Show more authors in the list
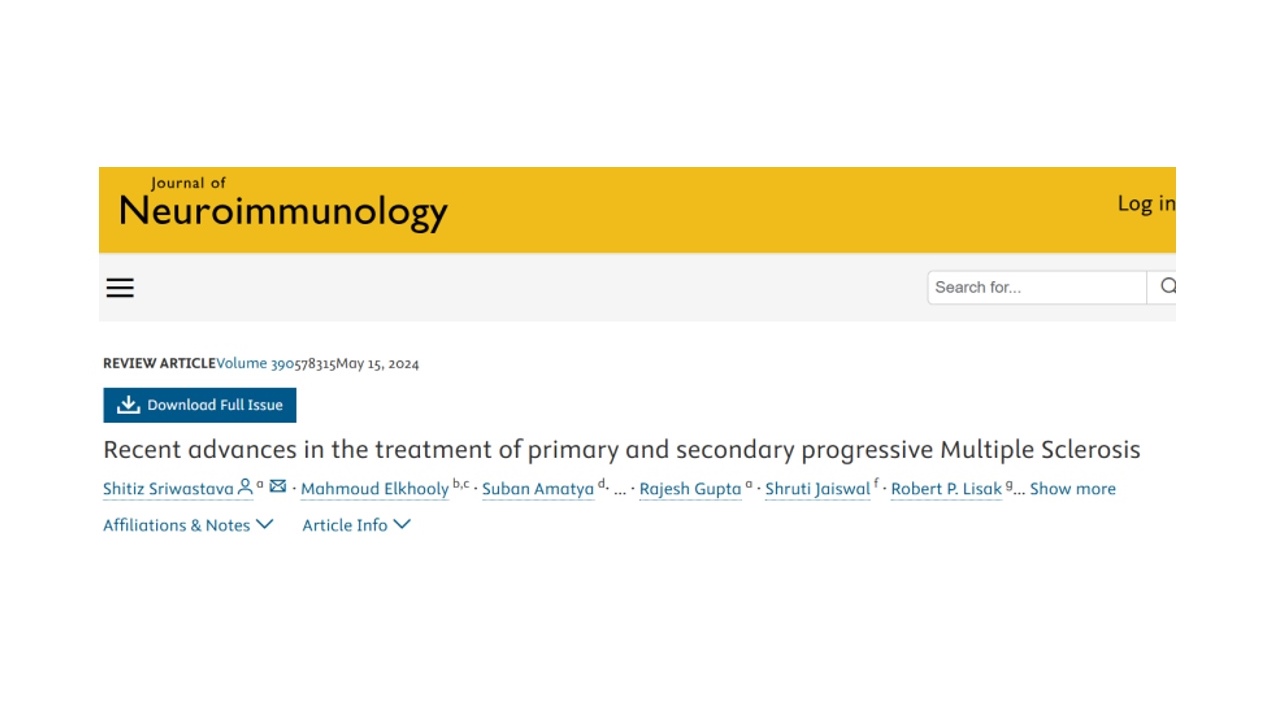The width and height of the screenshot is (1280, 720). [x=1072, y=489]
